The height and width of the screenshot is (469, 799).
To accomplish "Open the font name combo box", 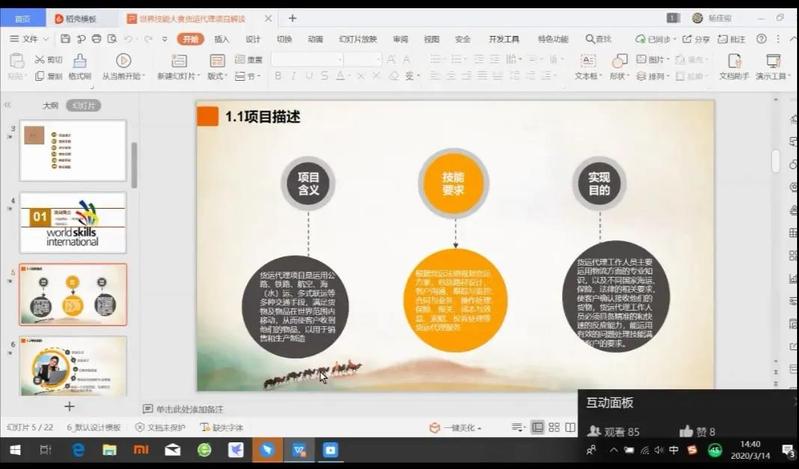I will (x=307, y=60).
